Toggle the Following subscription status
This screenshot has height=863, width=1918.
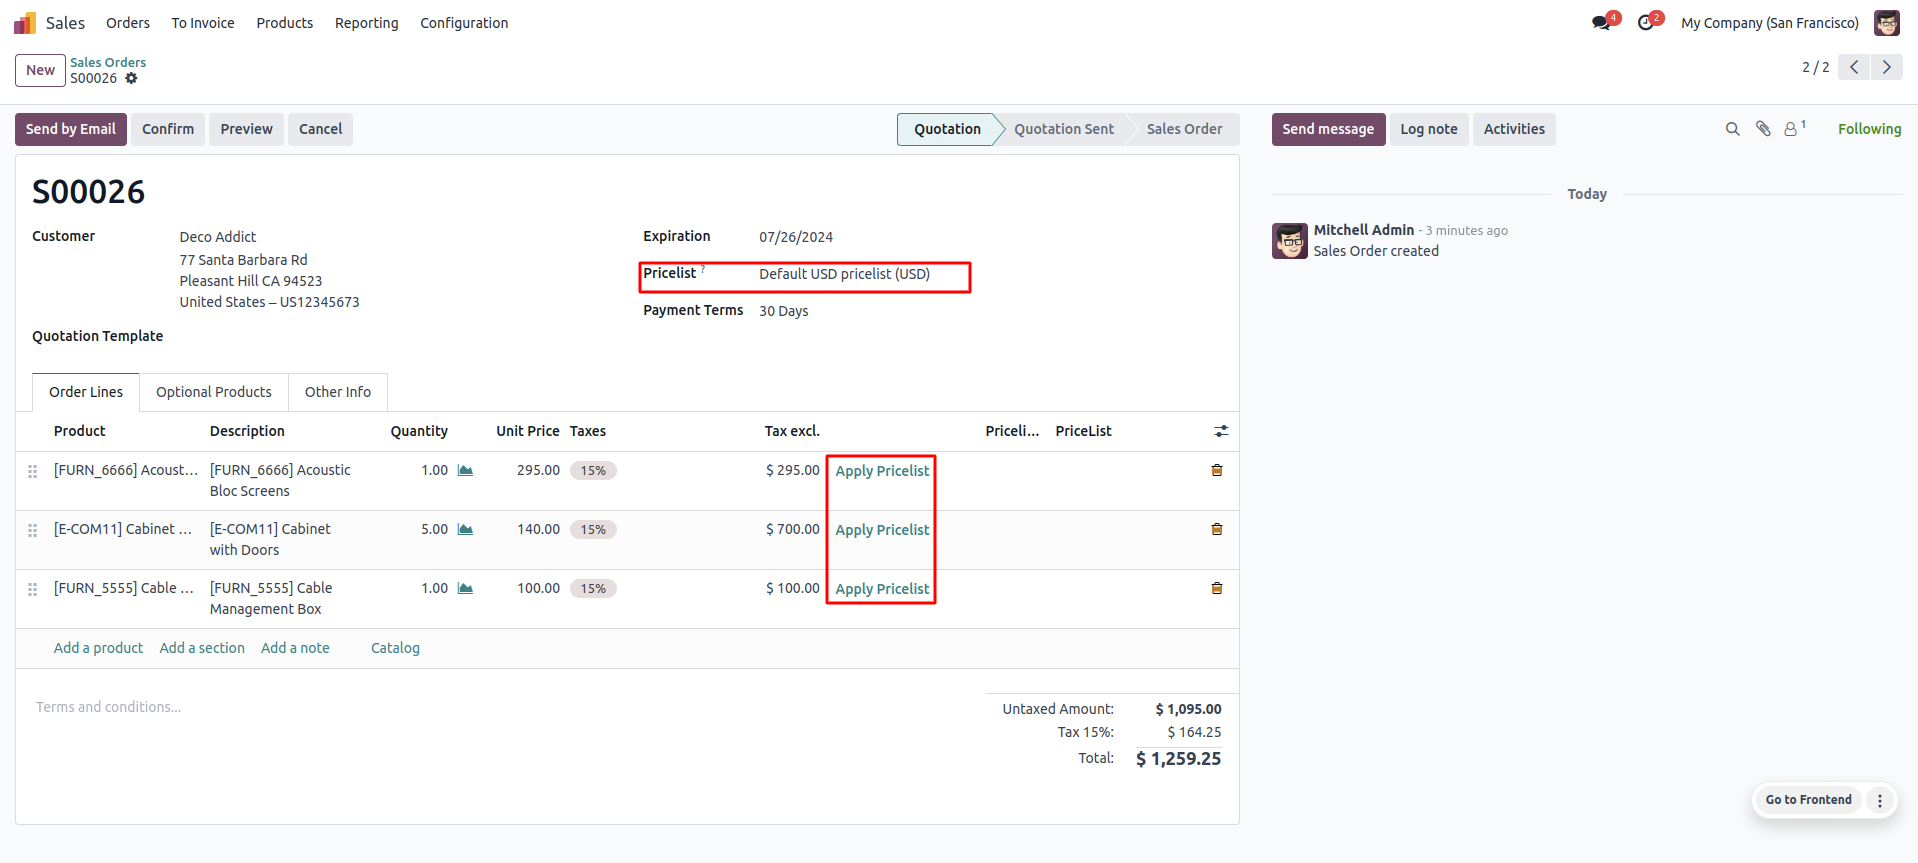click(x=1869, y=129)
